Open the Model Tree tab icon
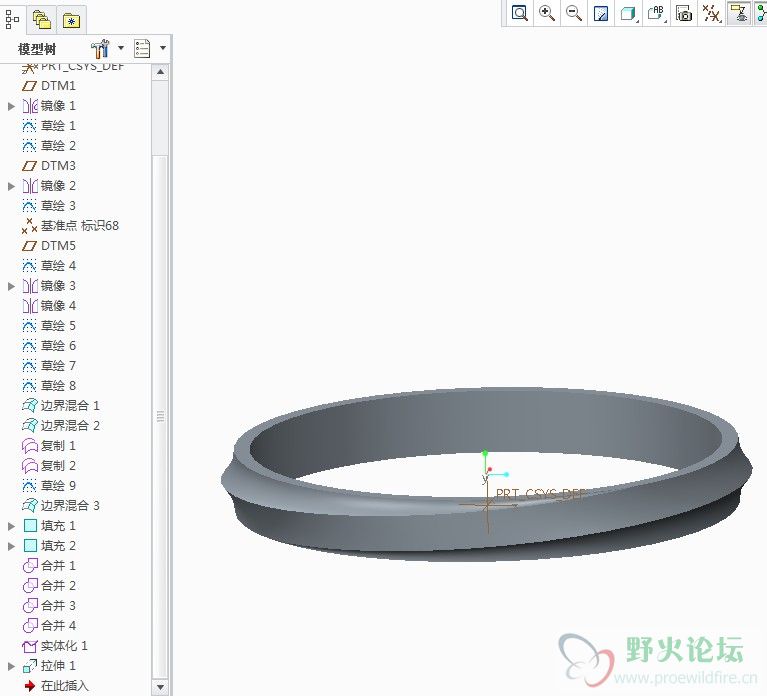 (12, 20)
